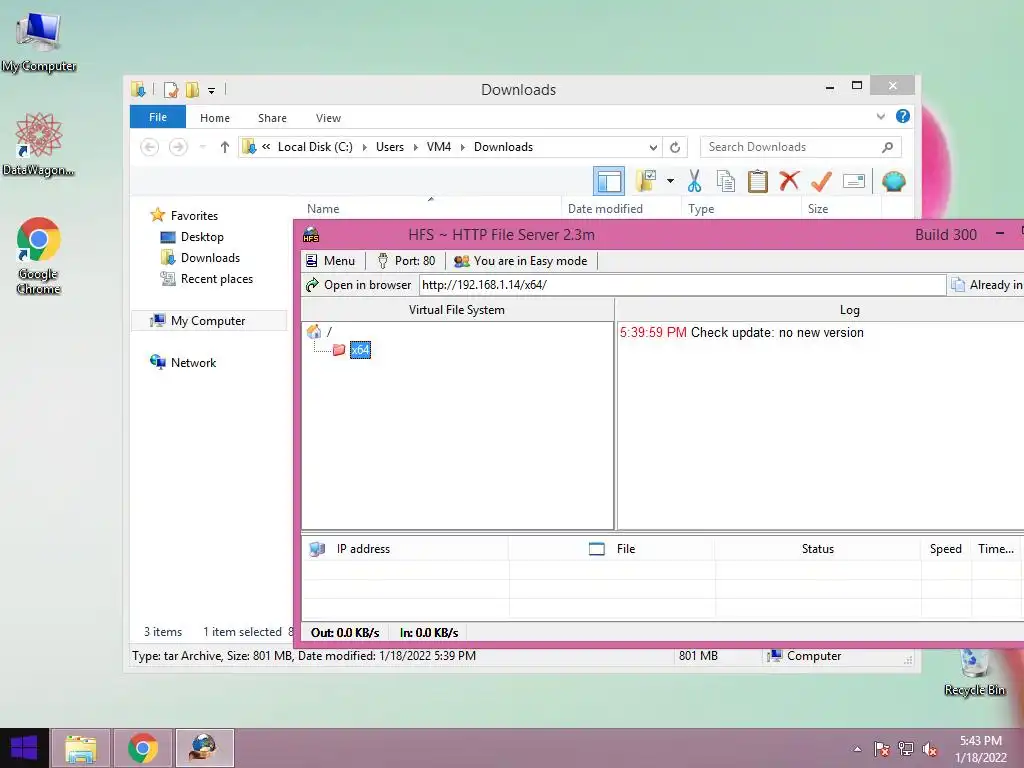Click the Time column header in HFS
The width and height of the screenshot is (1024, 768).
[996, 549]
